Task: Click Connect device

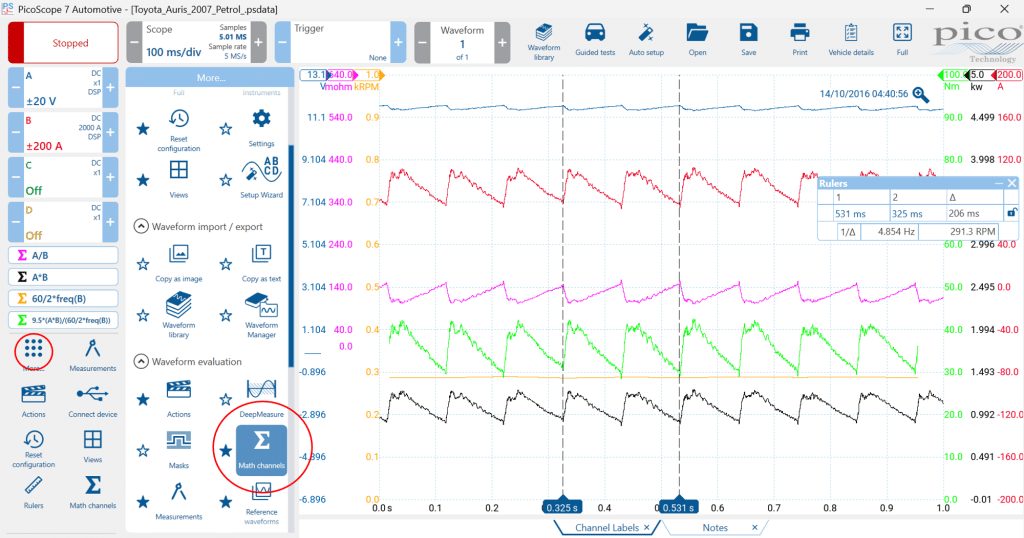Action: (x=93, y=401)
